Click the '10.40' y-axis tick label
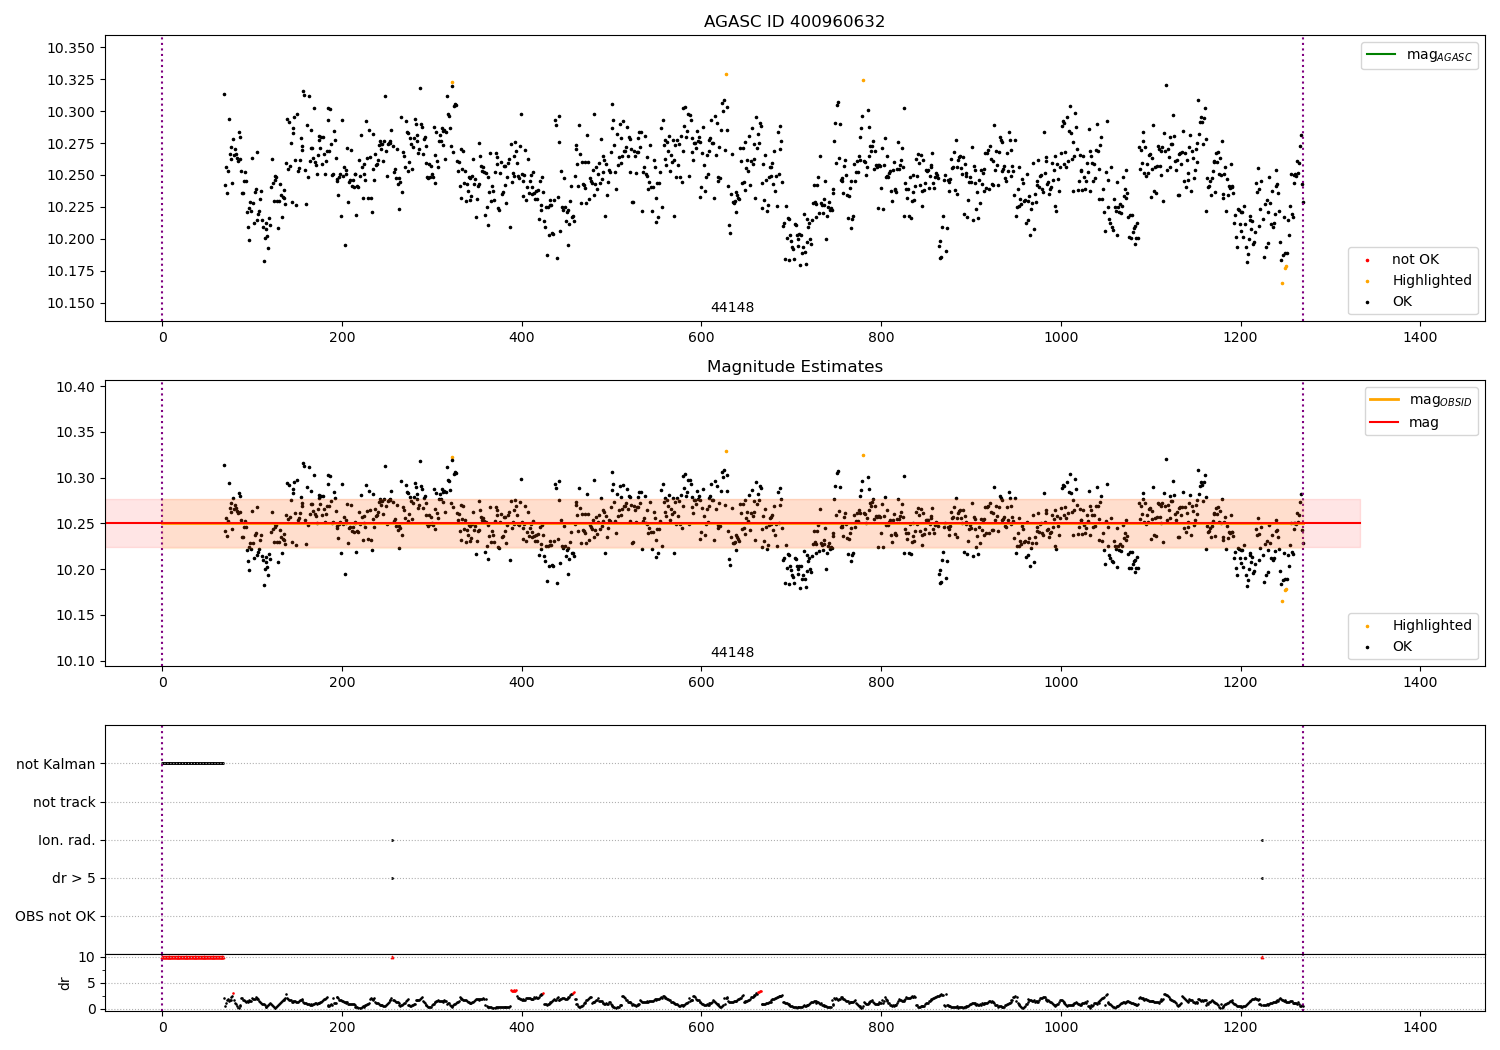1500x1050 pixels. [75, 387]
